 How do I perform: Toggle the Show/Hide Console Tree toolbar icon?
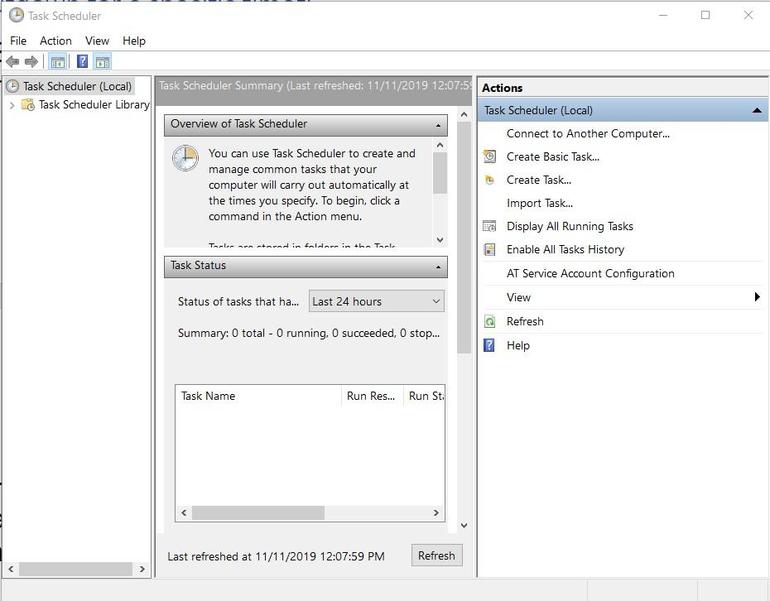click(57, 62)
